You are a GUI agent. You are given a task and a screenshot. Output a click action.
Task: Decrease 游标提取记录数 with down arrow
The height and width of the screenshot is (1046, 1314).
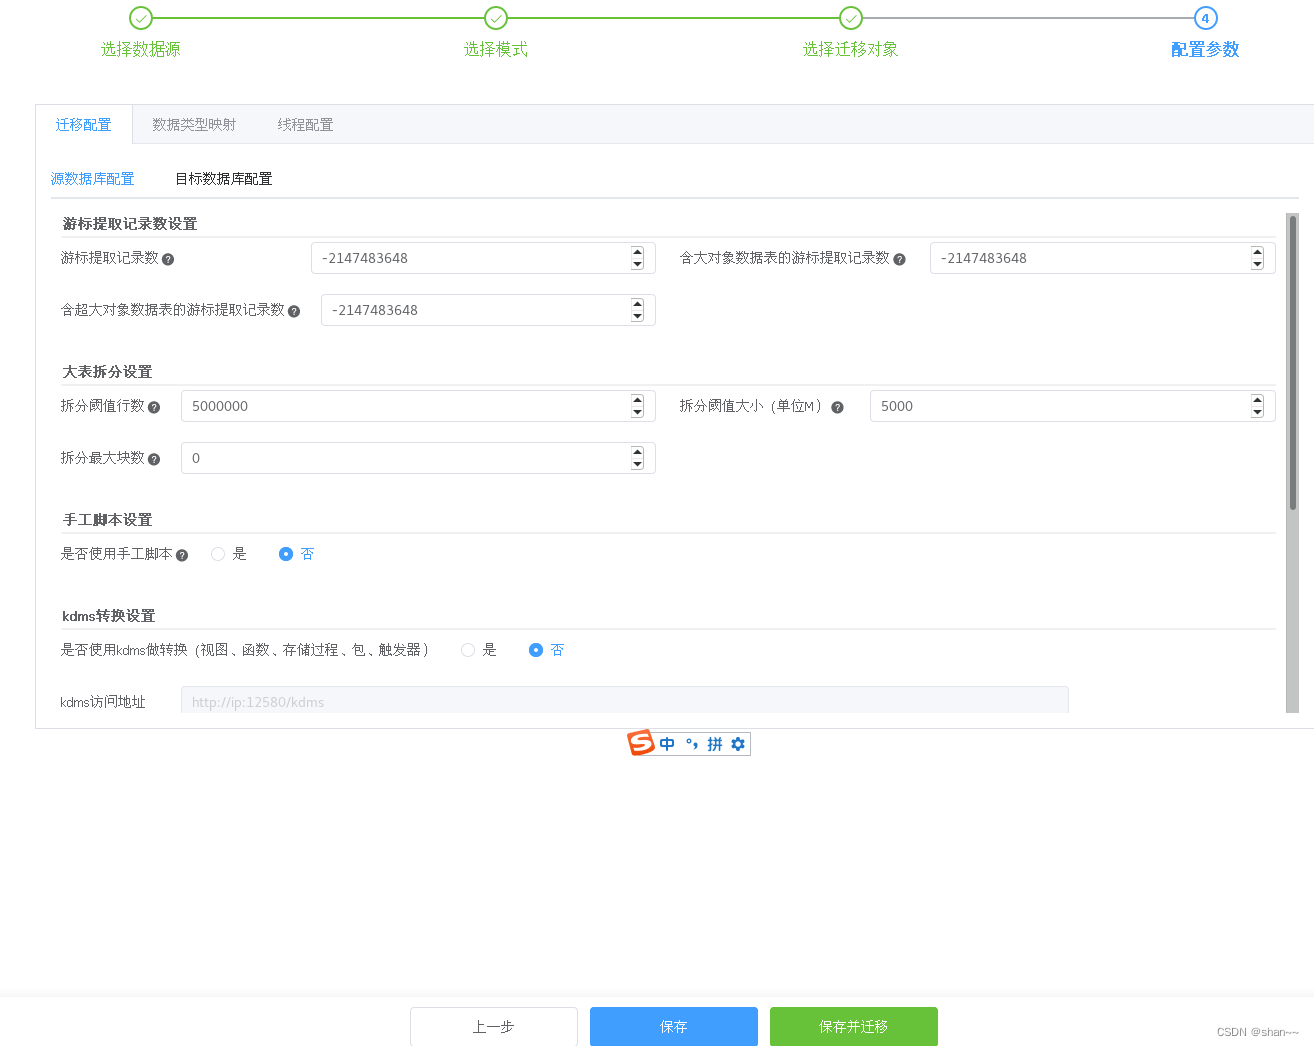point(637,264)
